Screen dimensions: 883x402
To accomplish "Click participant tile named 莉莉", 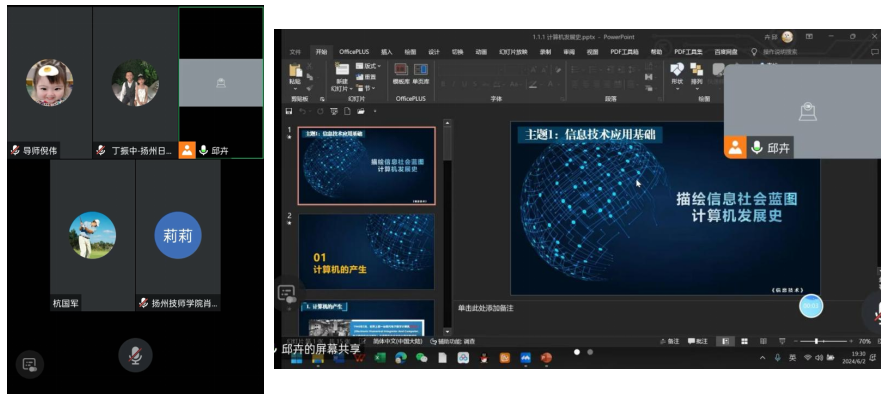I will pos(178,235).
